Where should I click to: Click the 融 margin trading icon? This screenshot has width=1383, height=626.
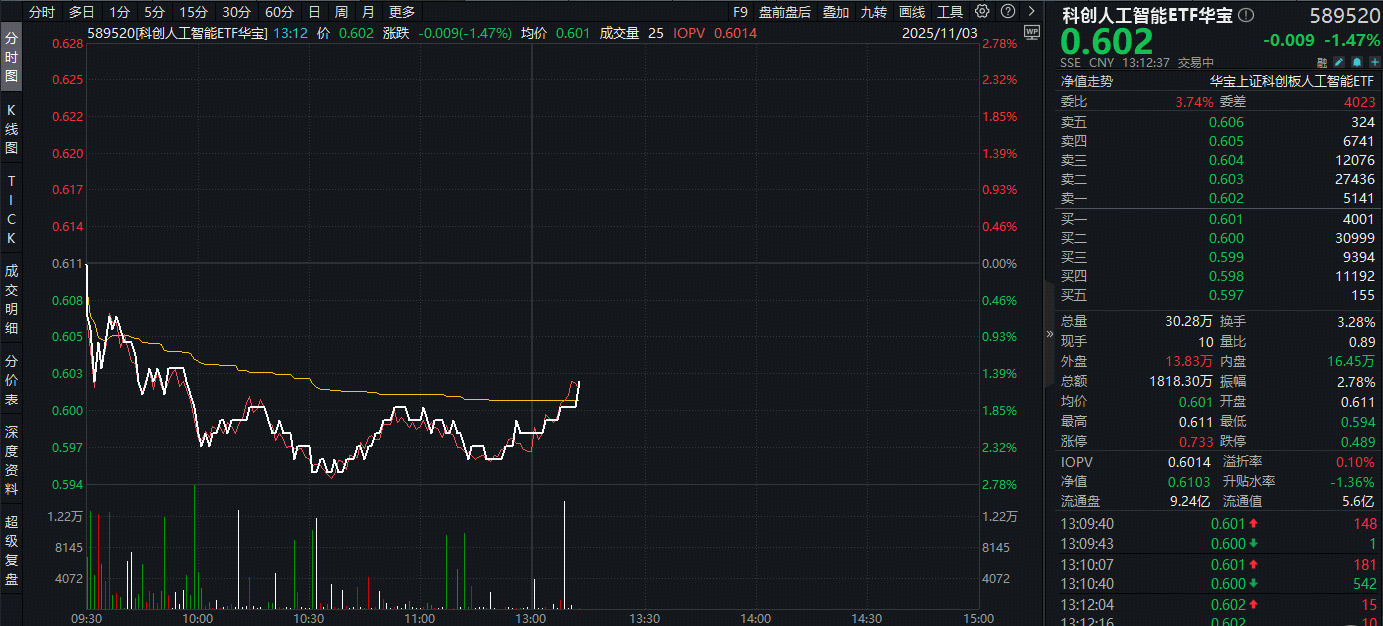[x=1323, y=62]
